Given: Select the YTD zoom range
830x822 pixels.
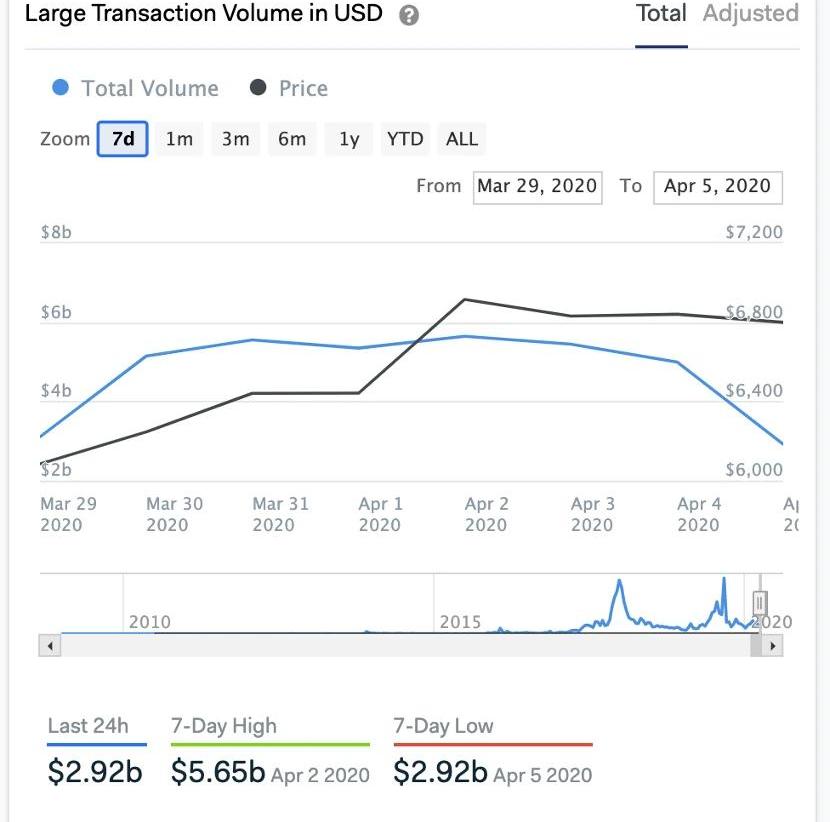Looking at the screenshot, I should [x=405, y=139].
